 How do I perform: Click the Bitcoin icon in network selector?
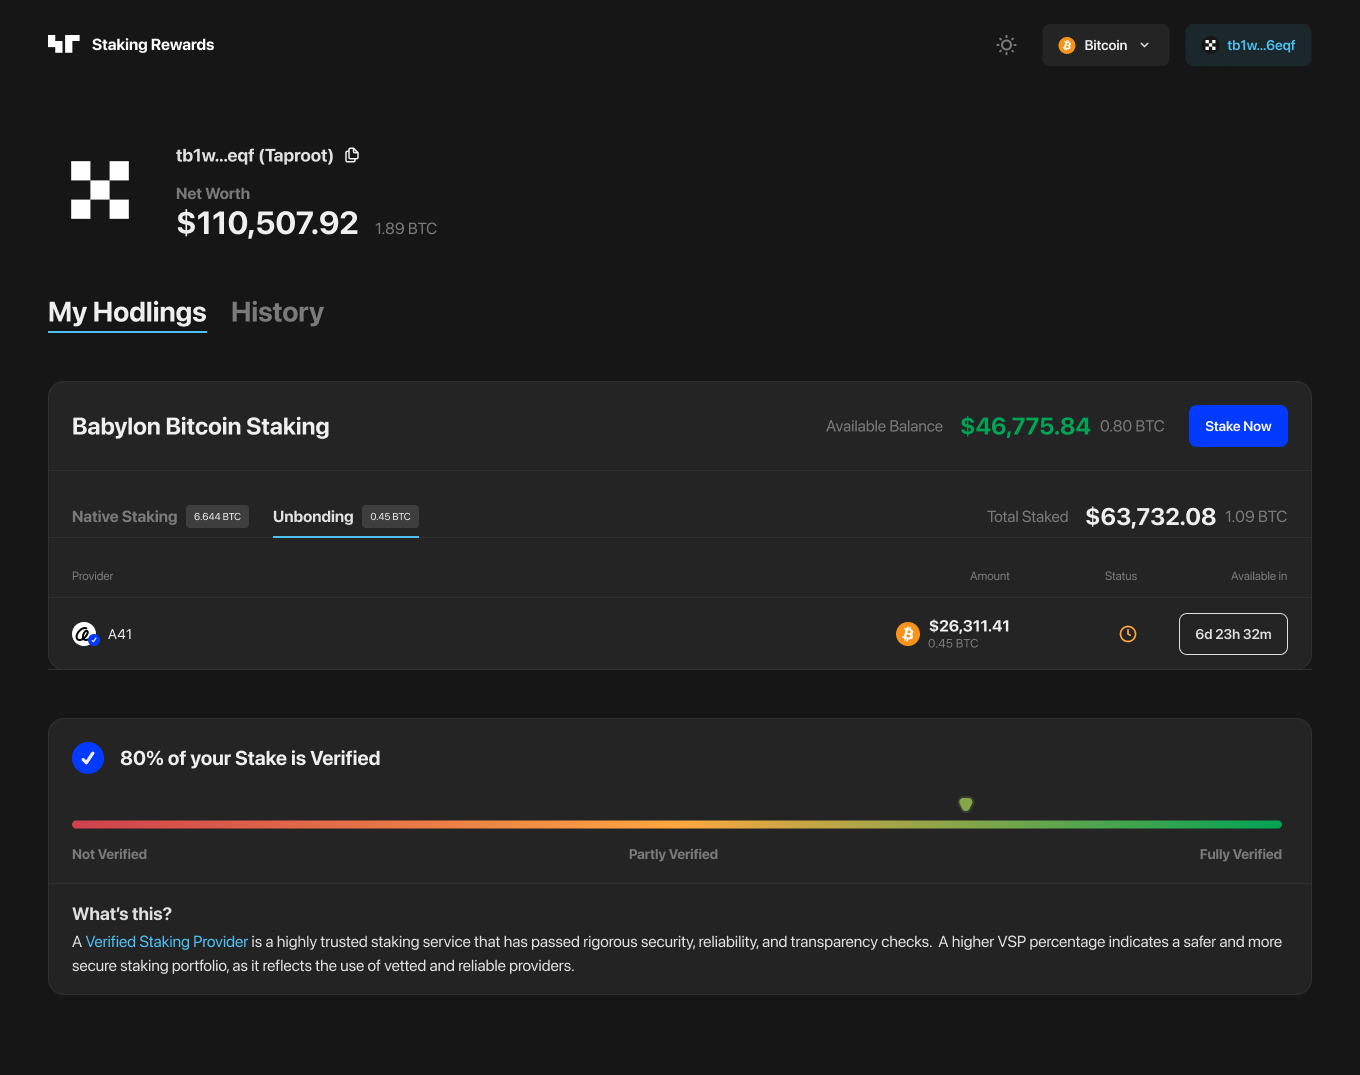pos(1067,45)
